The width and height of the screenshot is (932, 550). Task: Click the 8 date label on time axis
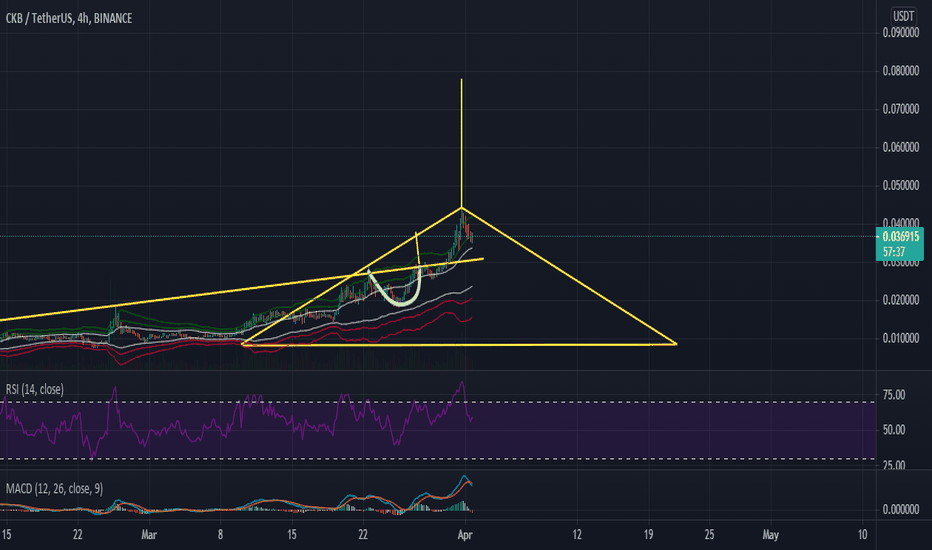[x=221, y=535]
